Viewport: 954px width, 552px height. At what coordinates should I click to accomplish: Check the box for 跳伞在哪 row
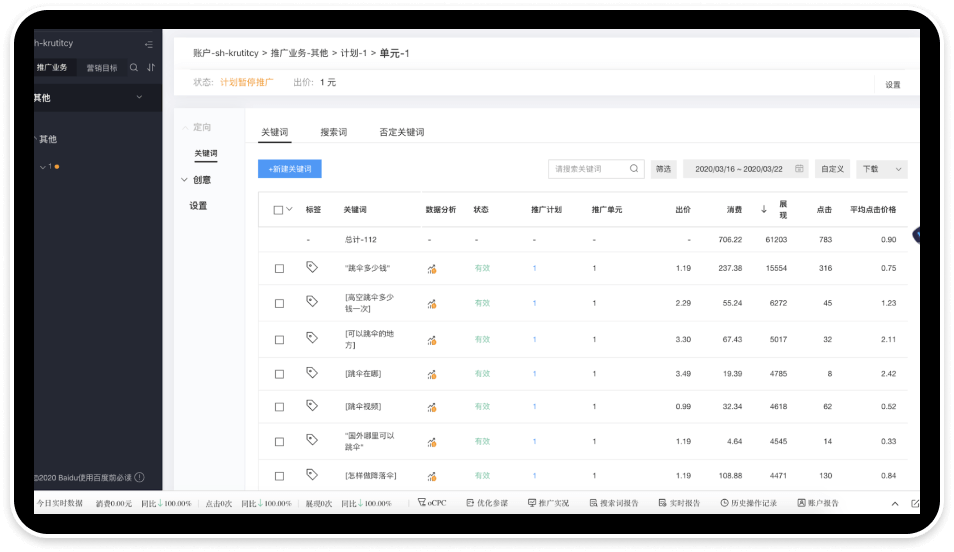tap(279, 374)
